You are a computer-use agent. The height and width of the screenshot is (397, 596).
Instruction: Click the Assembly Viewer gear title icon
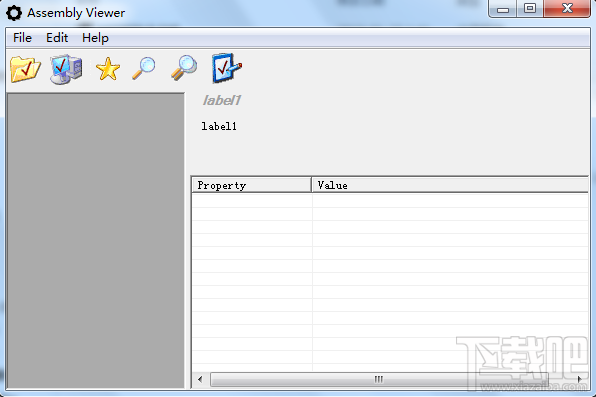point(14,13)
